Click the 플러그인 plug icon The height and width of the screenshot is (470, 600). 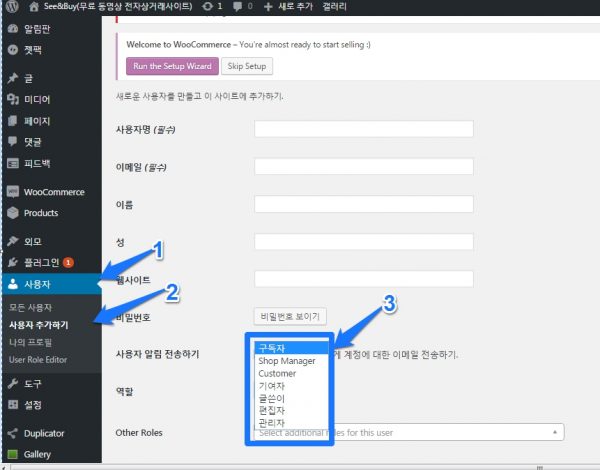pyautogui.click(x=13, y=263)
